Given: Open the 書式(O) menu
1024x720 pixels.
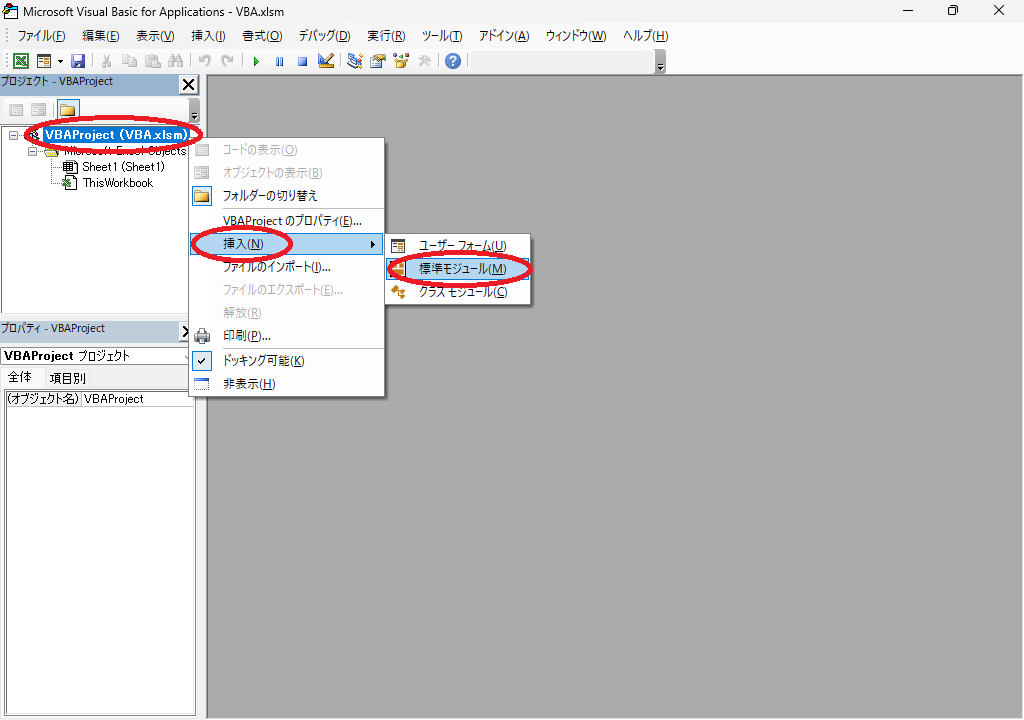Looking at the screenshot, I should pyautogui.click(x=262, y=36).
